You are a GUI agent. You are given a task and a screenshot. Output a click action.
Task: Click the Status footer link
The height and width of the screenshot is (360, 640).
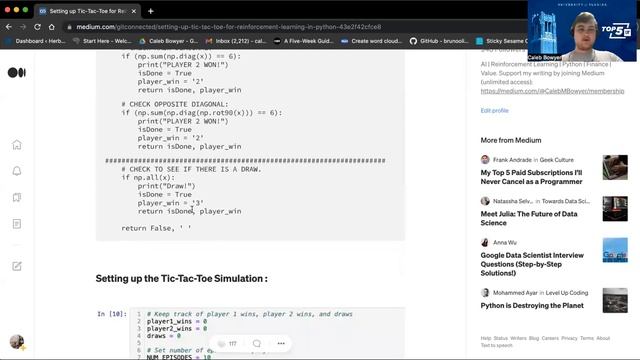tap(500, 338)
